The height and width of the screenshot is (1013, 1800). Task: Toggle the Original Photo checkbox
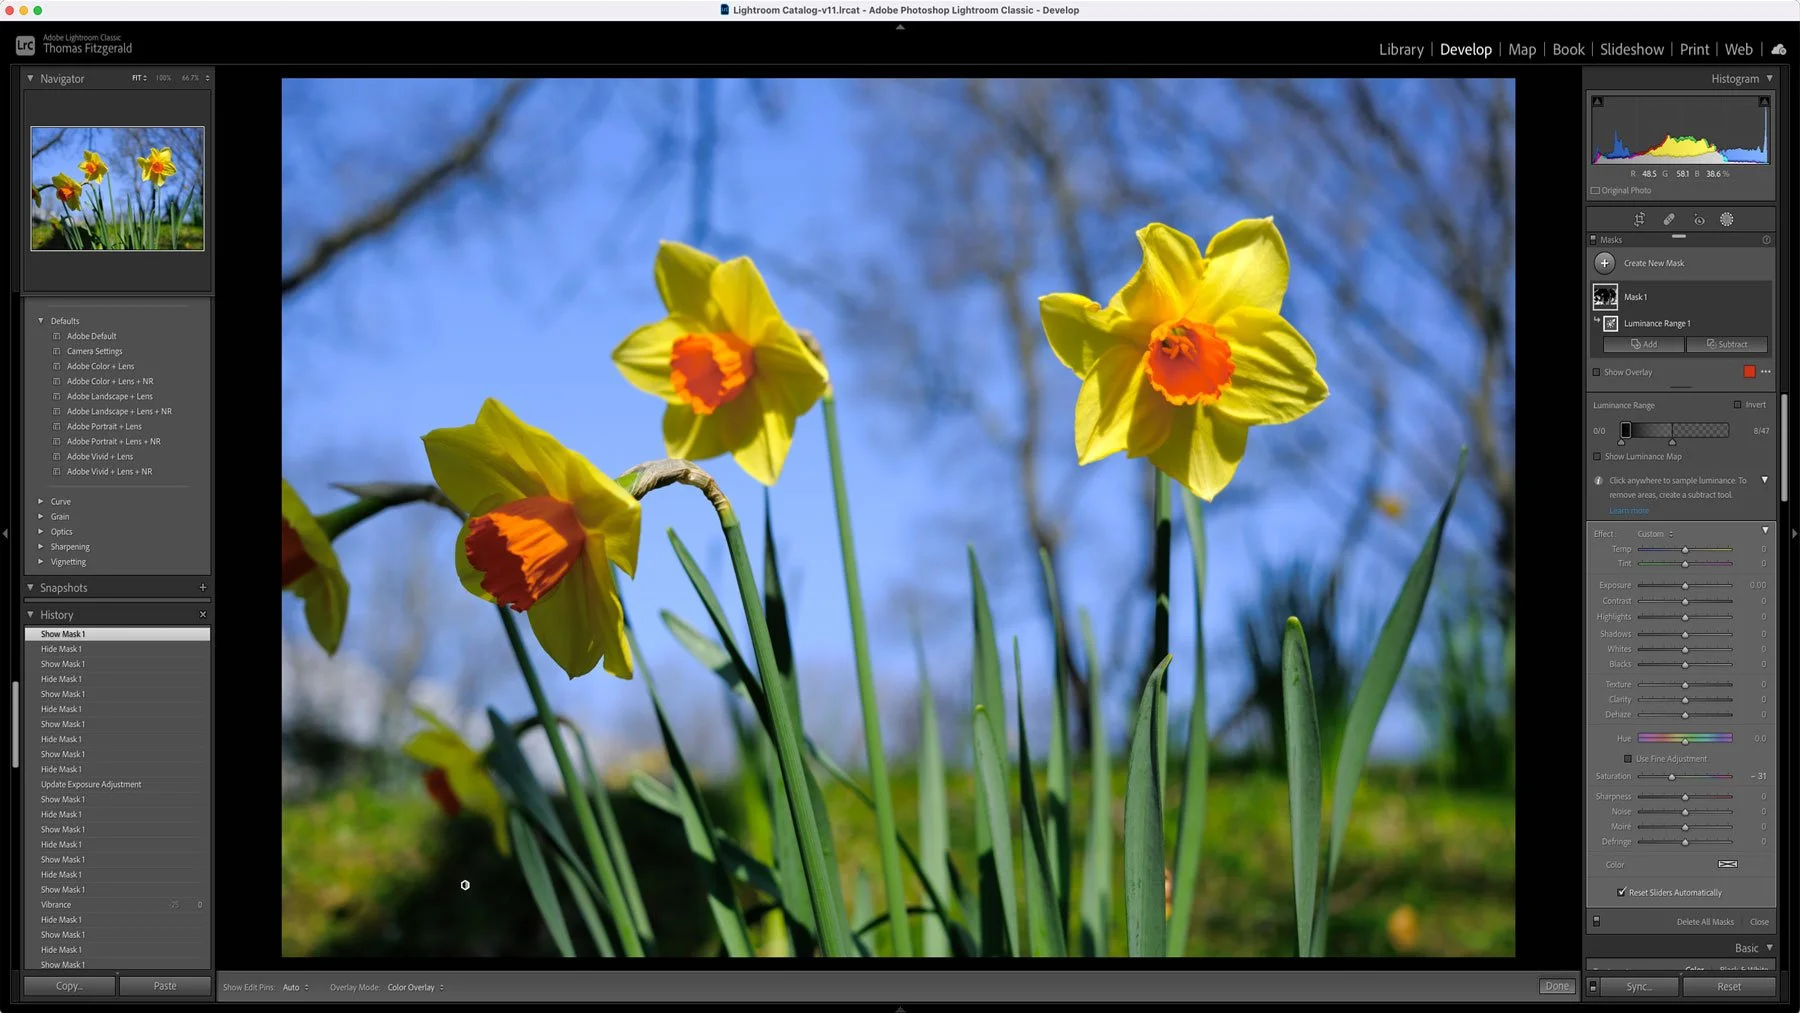(x=1595, y=190)
